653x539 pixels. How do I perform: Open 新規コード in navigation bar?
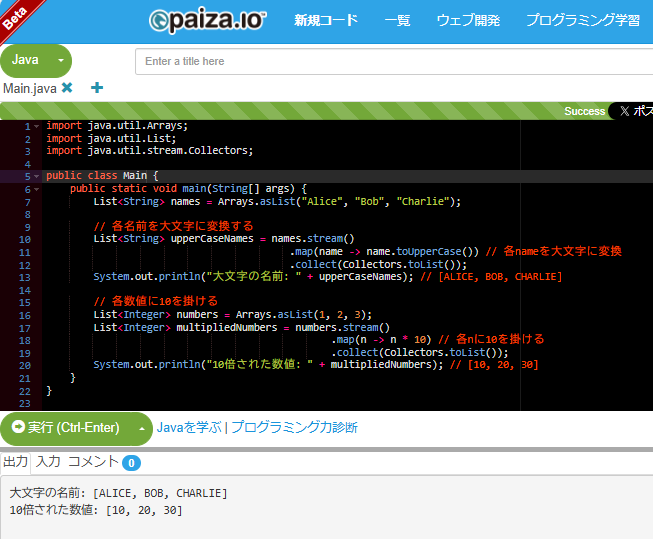(325, 20)
